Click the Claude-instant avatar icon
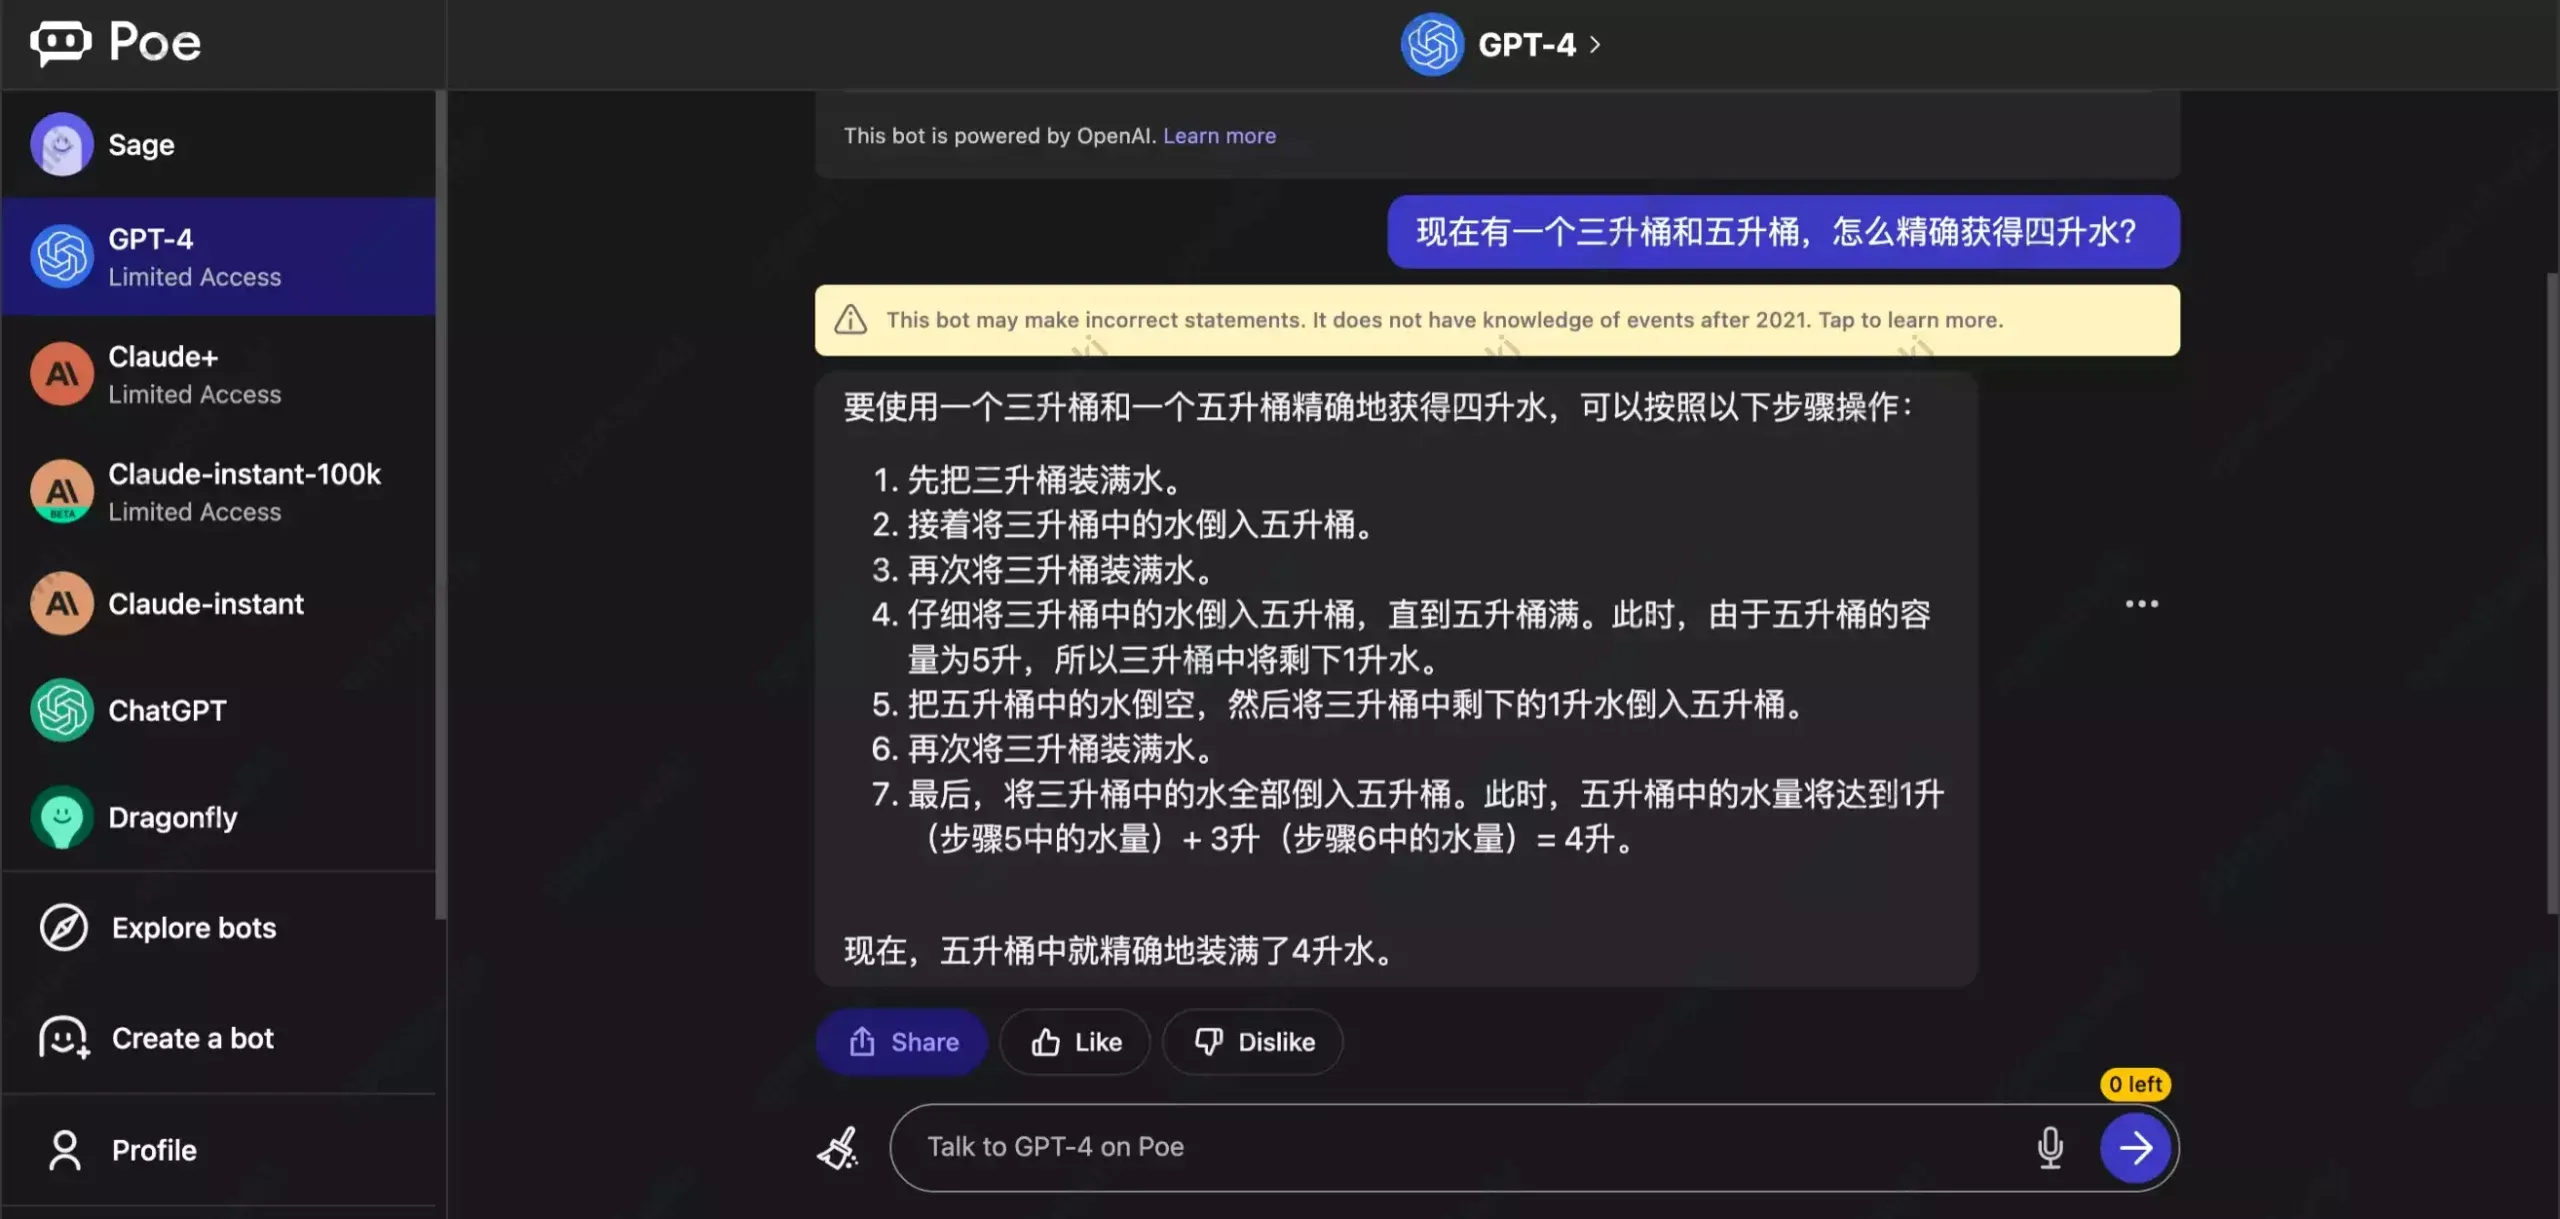 tap(62, 603)
